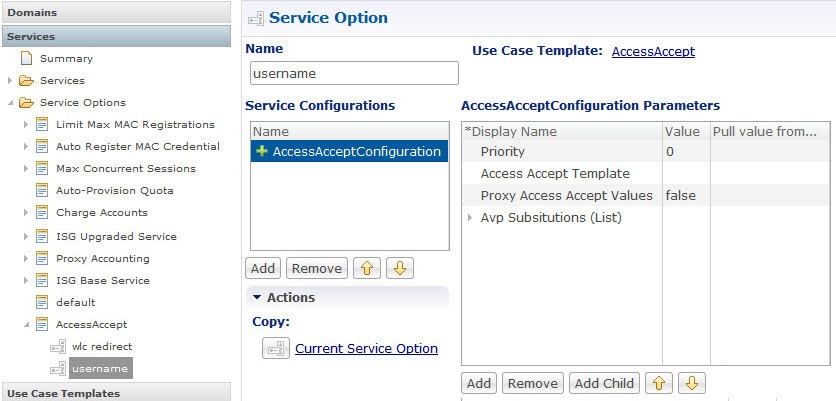Expand Avp Subsitutions (List) row
Viewport: 836px width, 401px height.
tap(470, 218)
